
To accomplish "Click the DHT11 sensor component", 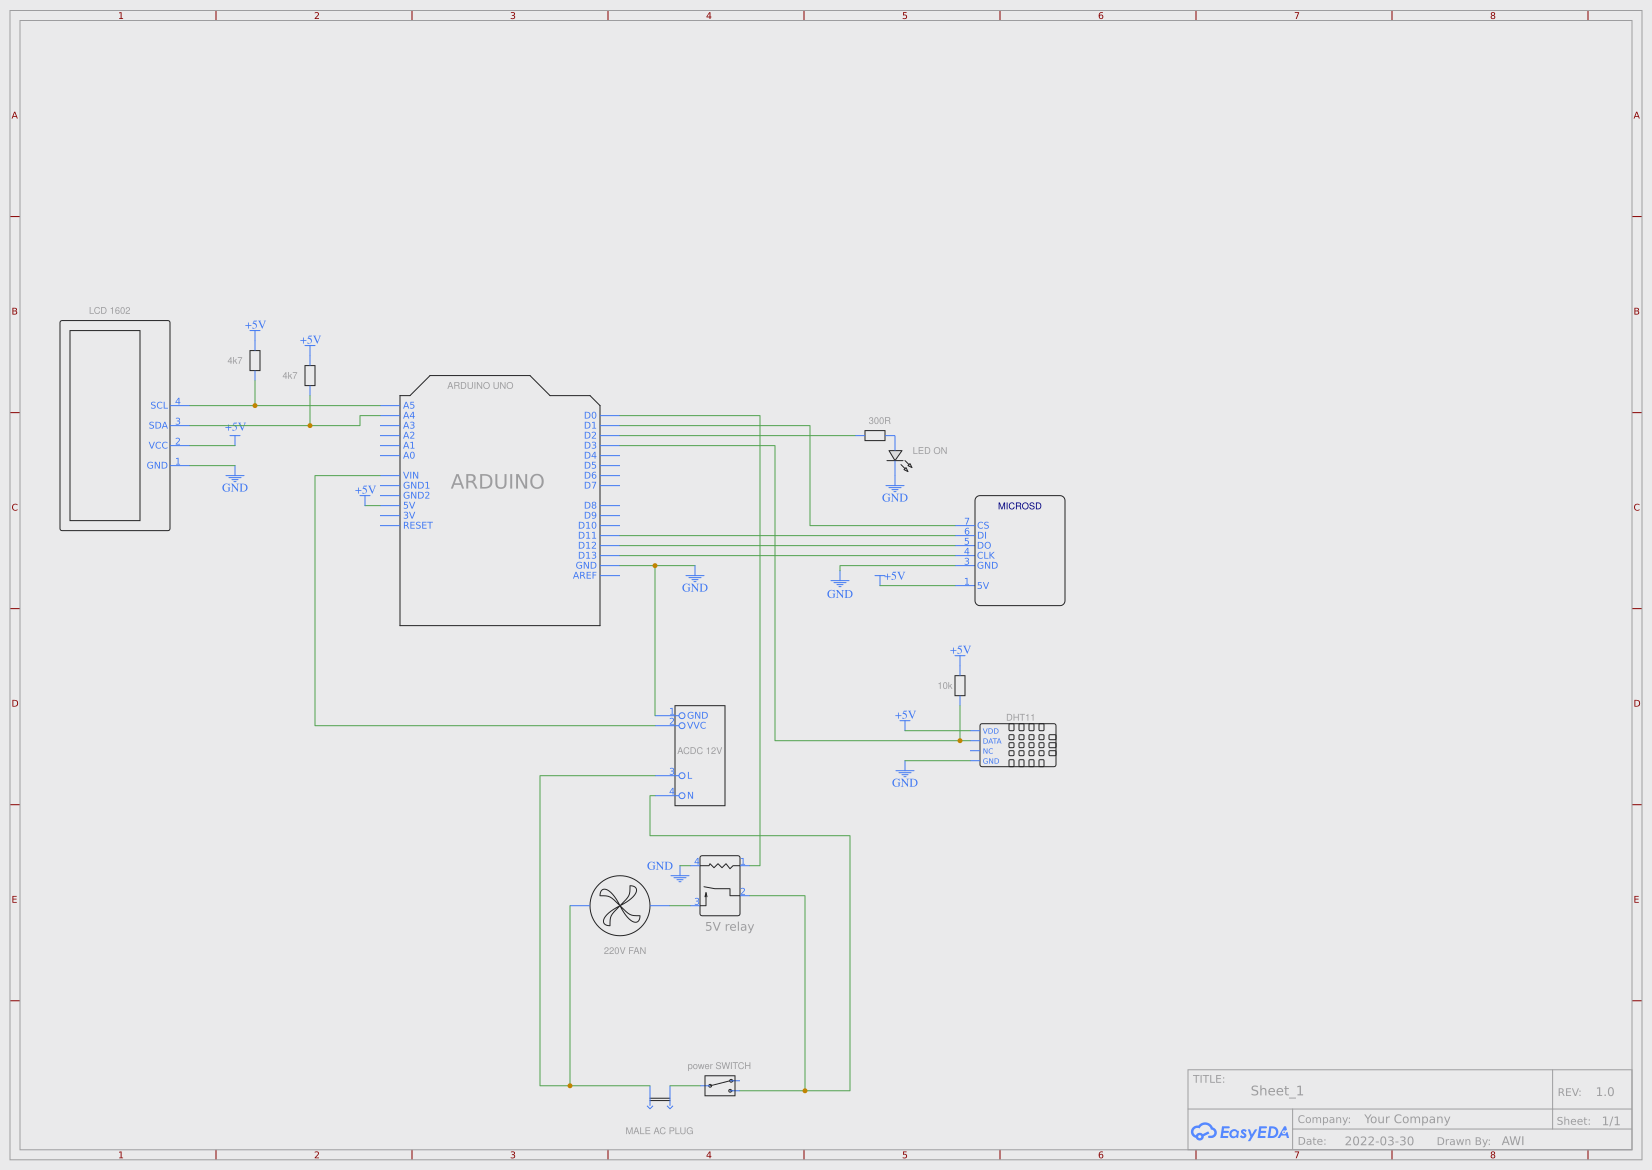I will [x=1018, y=746].
